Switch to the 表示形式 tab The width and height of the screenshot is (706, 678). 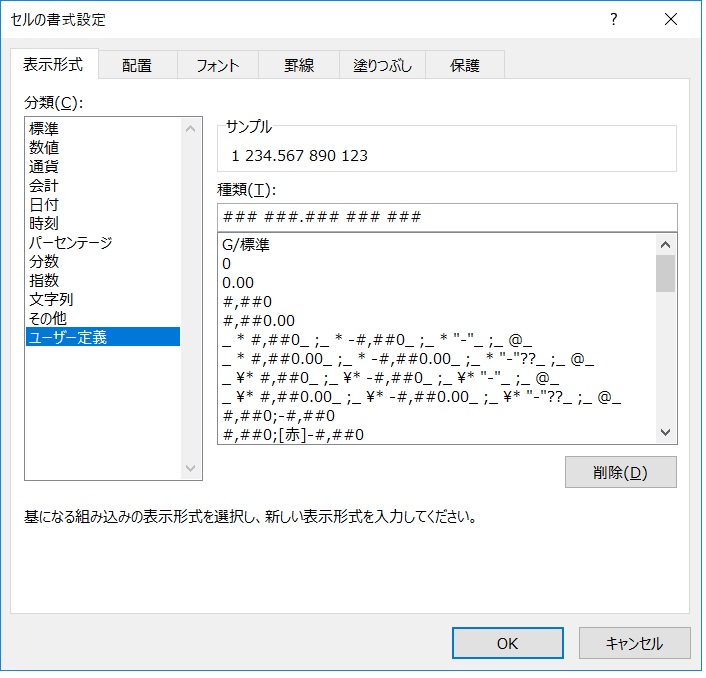53,65
